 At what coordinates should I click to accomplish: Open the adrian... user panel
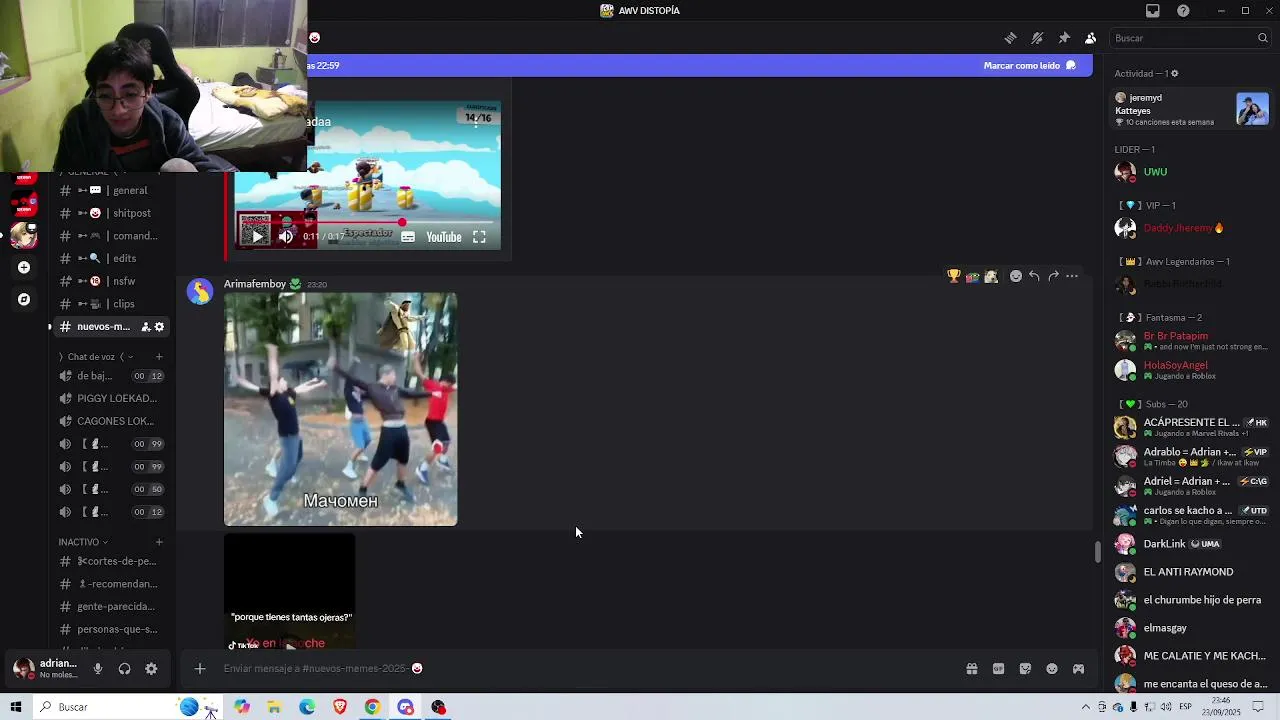(x=45, y=668)
